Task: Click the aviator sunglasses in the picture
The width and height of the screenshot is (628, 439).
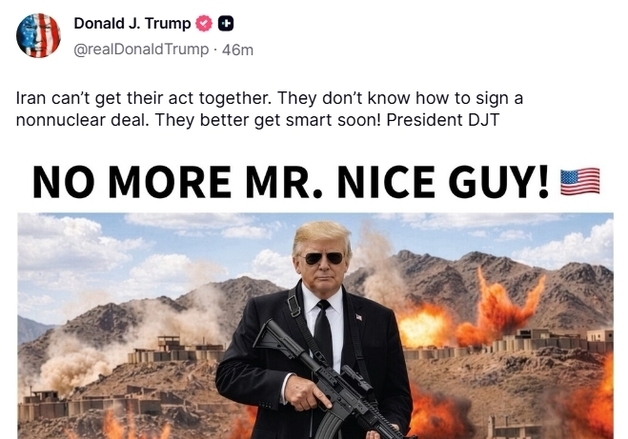Action: 324,258
